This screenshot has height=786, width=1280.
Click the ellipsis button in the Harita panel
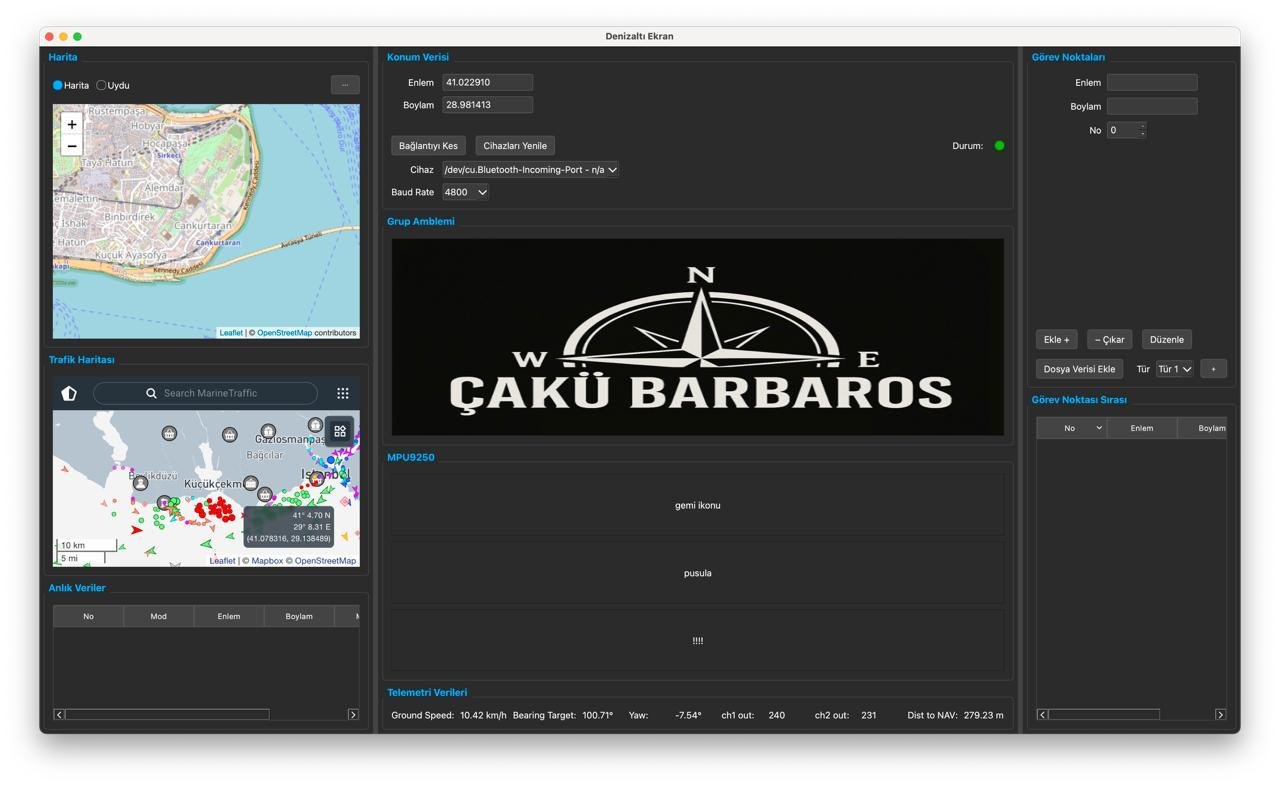pos(345,85)
